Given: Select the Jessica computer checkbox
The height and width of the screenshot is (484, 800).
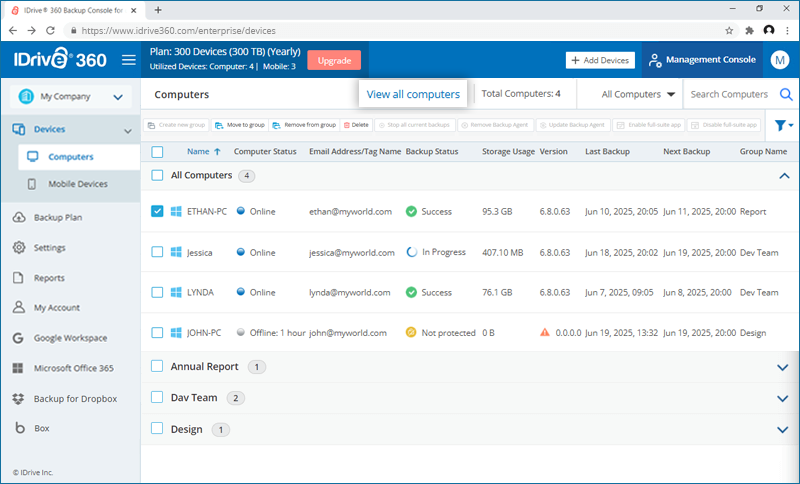Looking at the screenshot, I should point(157,253).
